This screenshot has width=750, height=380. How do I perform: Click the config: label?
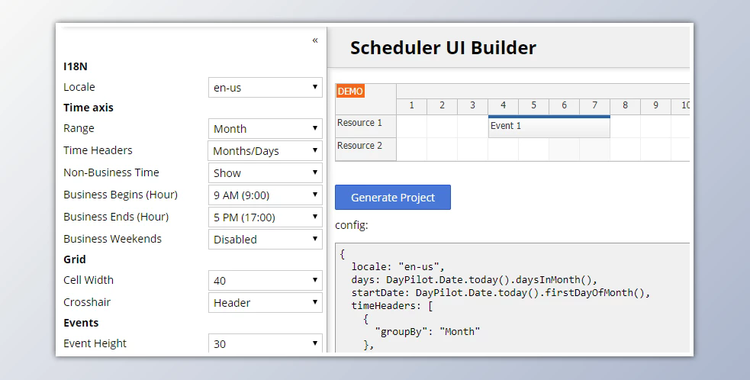[x=352, y=225]
